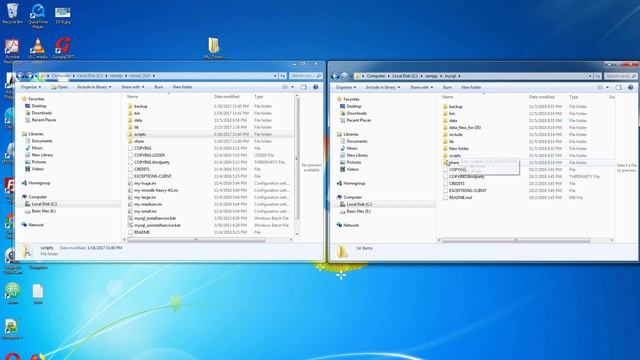This screenshot has width=640, height=360.
Task: Click the vertical scrollbar in the left file list
Action: pyautogui.click(x=297, y=159)
